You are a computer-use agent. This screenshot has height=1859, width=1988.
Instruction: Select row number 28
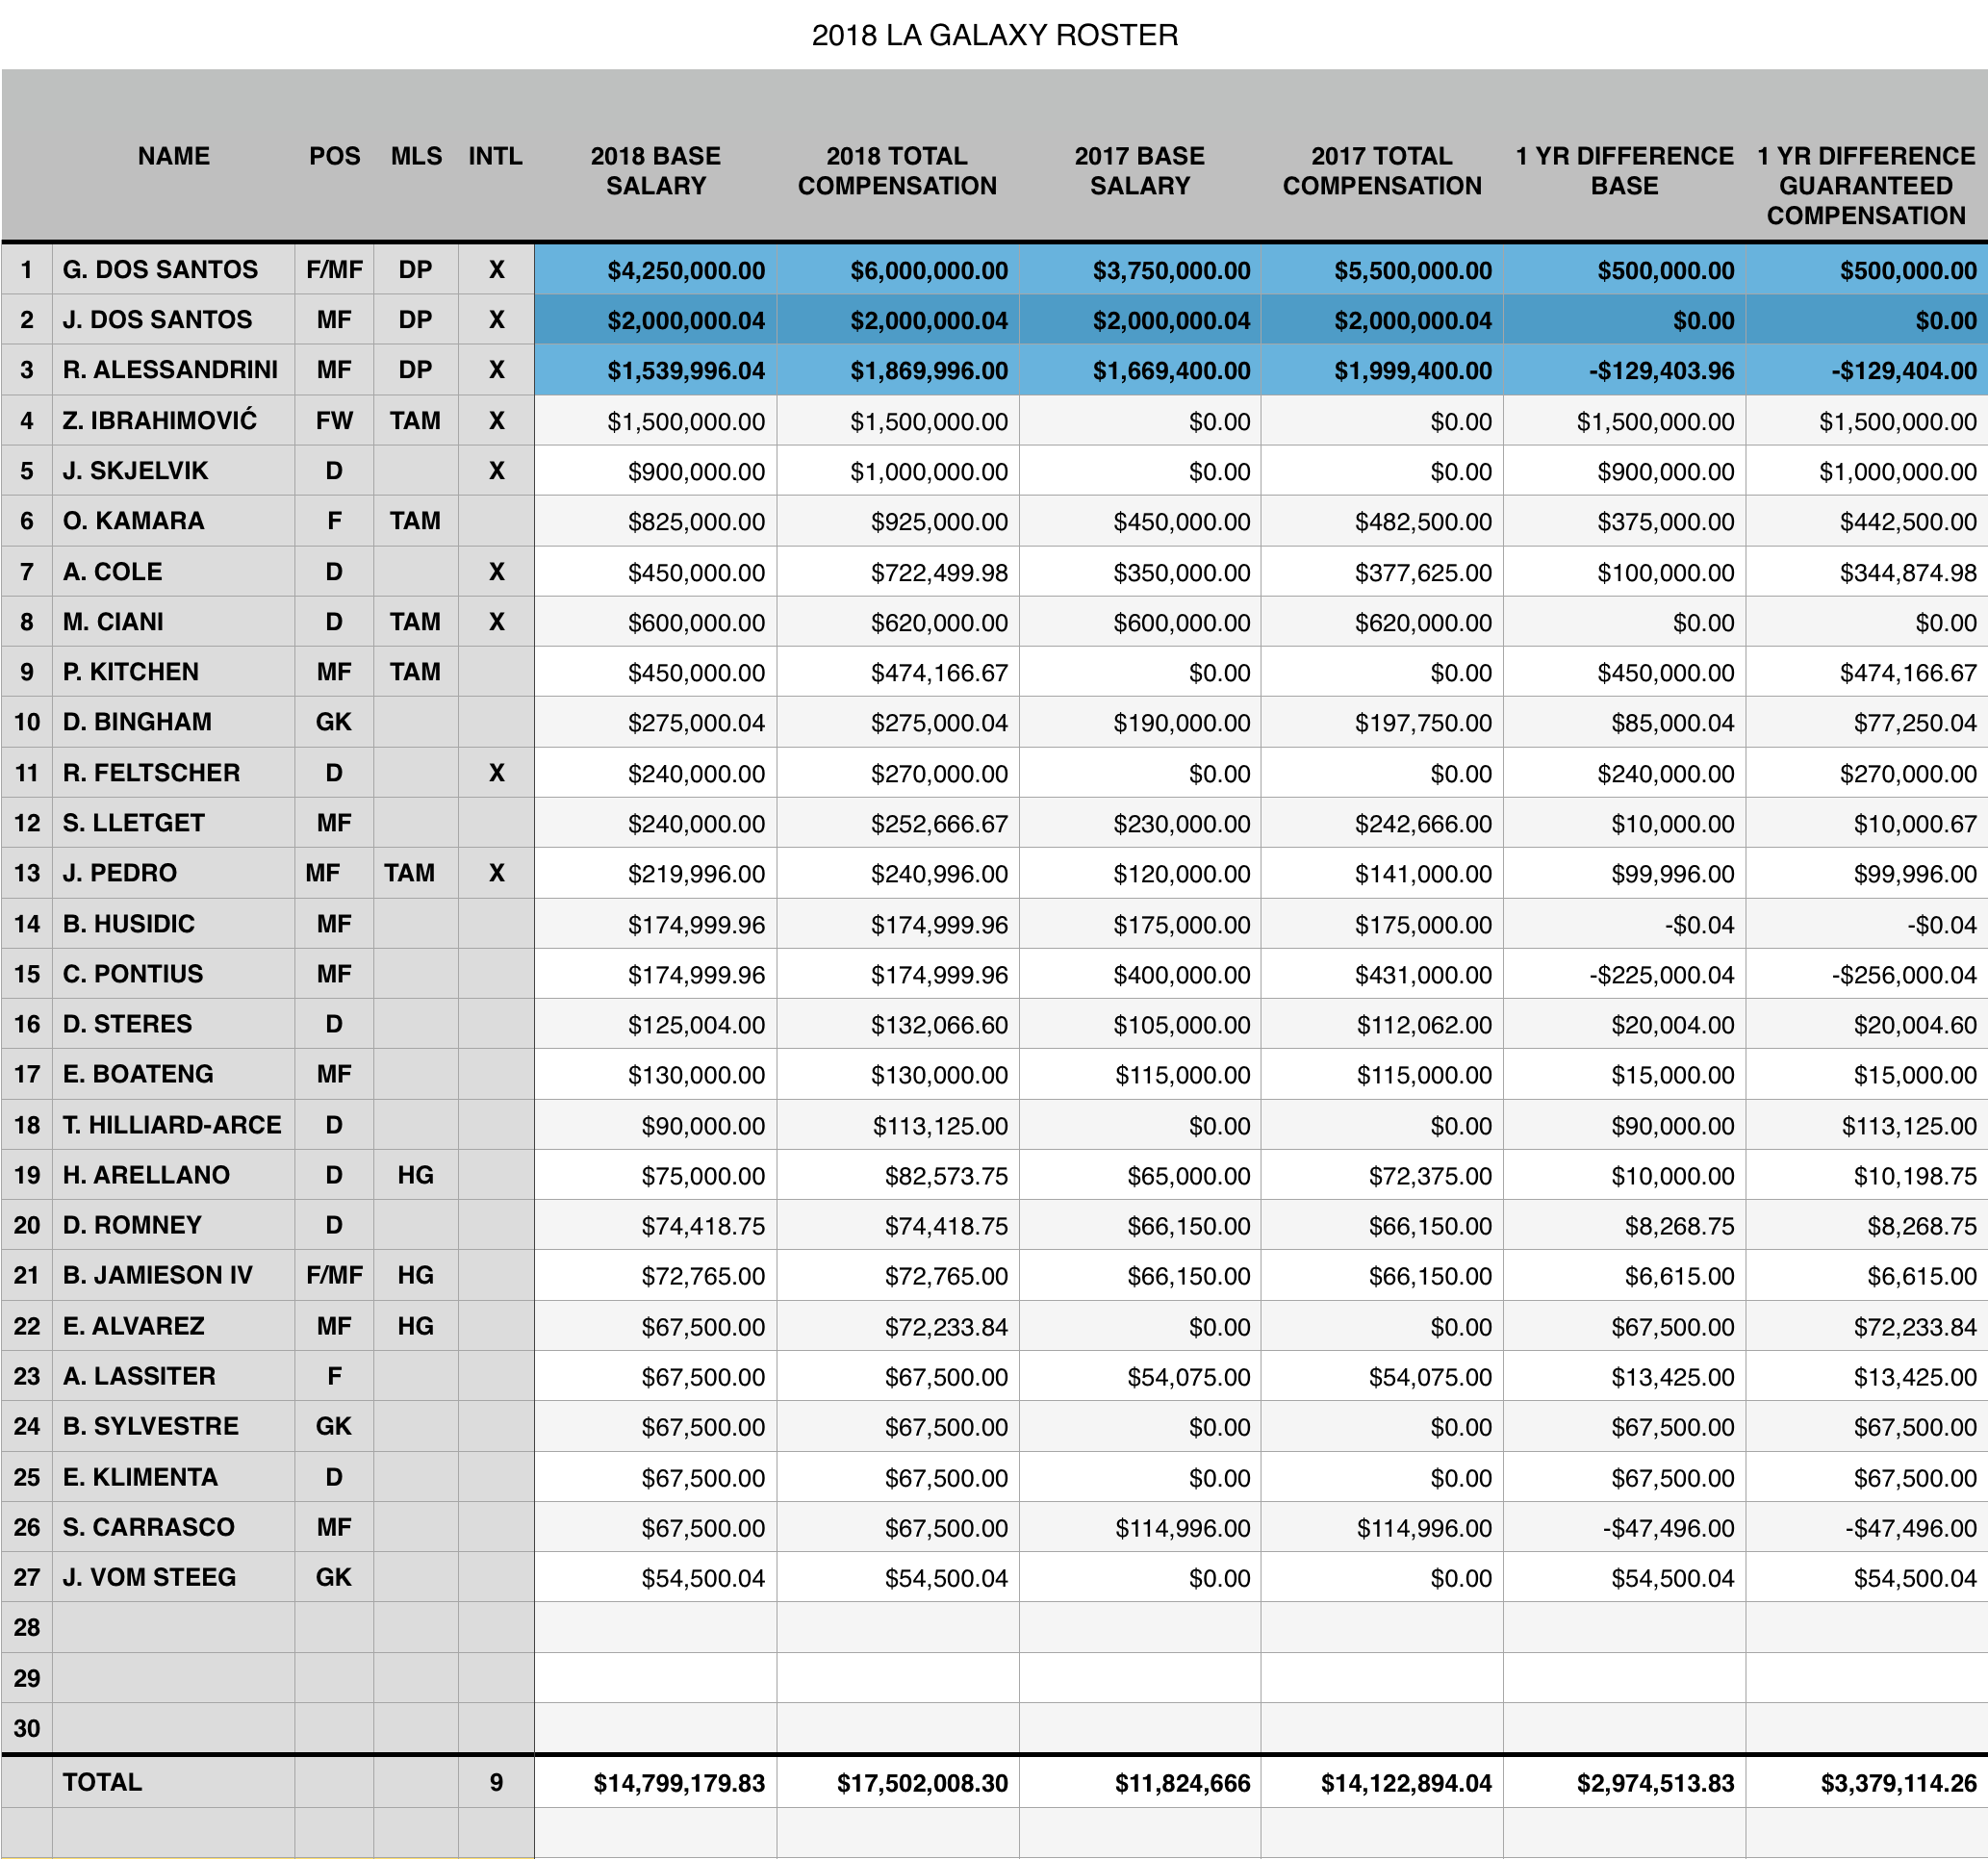27,1627
